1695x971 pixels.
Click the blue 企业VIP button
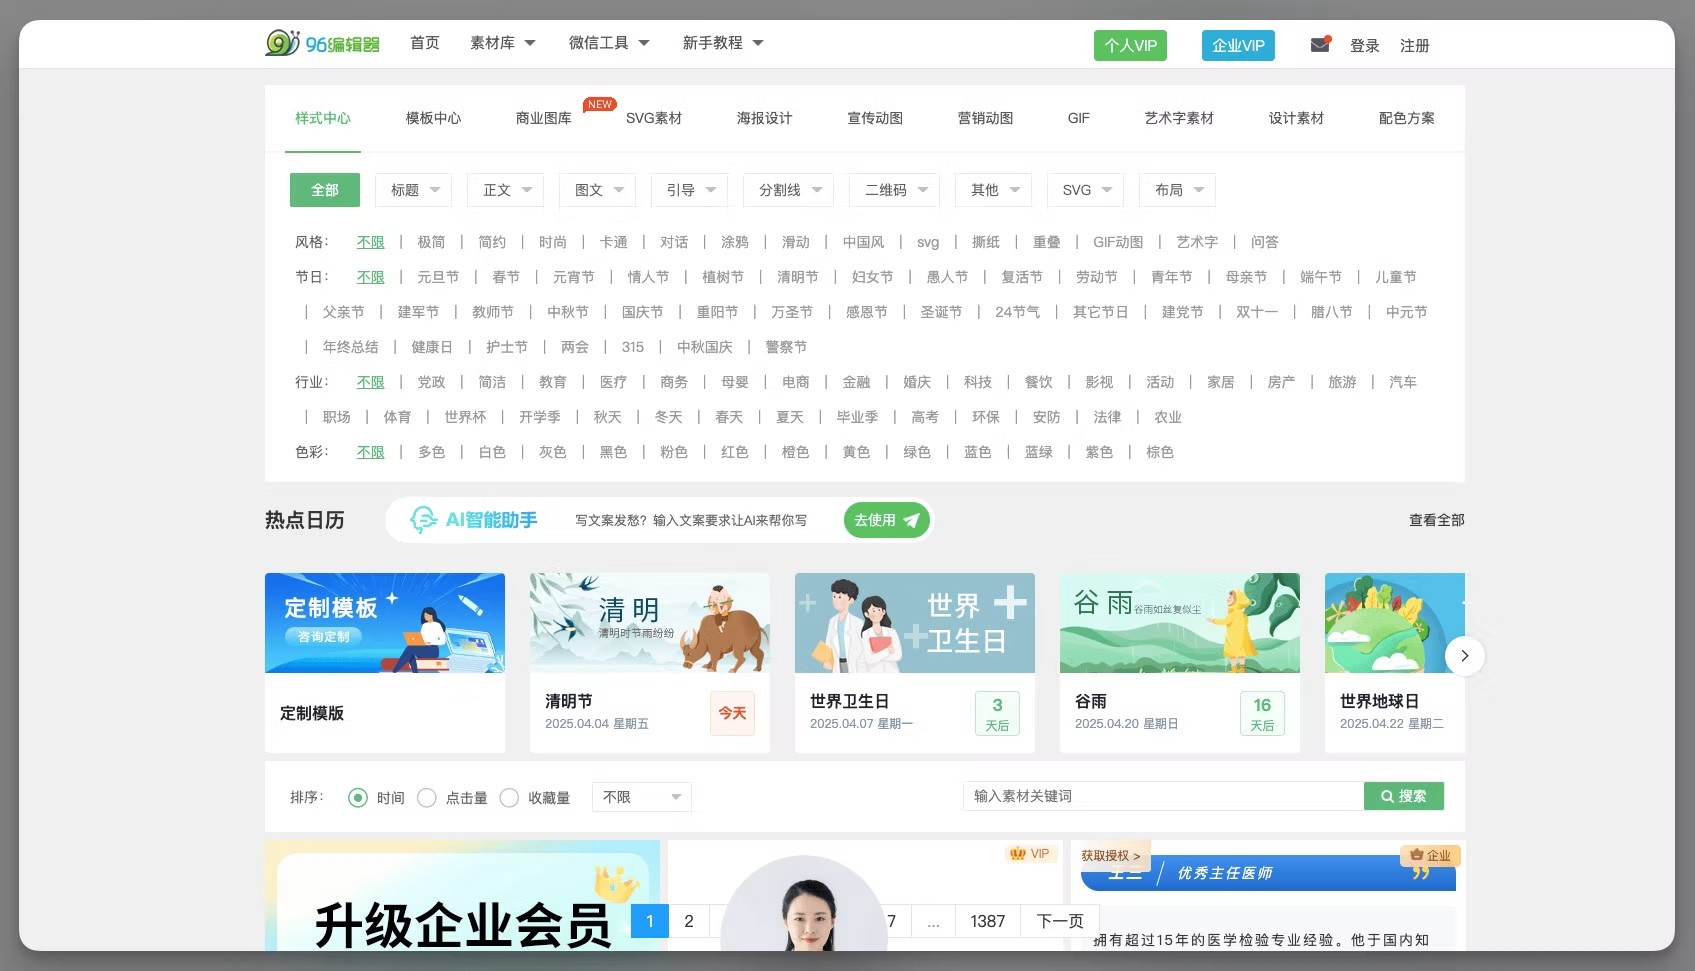click(x=1238, y=45)
